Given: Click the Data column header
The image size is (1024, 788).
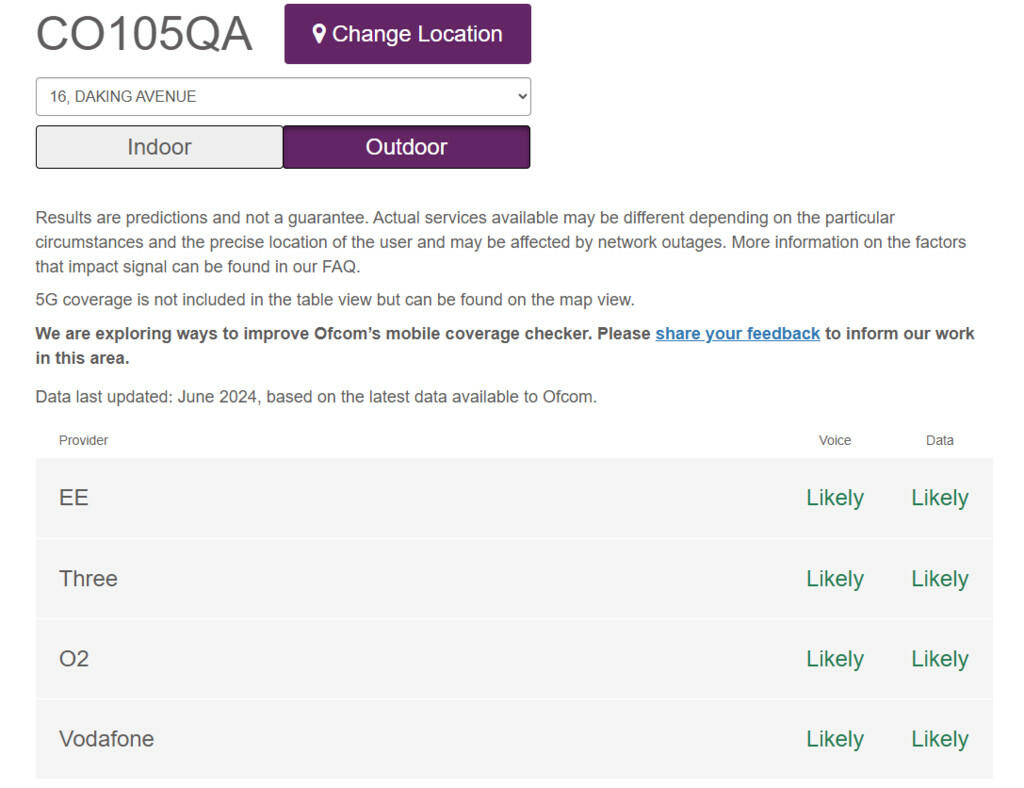Looking at the screenshot, I should pyautogui.click(x=939, y=440).
